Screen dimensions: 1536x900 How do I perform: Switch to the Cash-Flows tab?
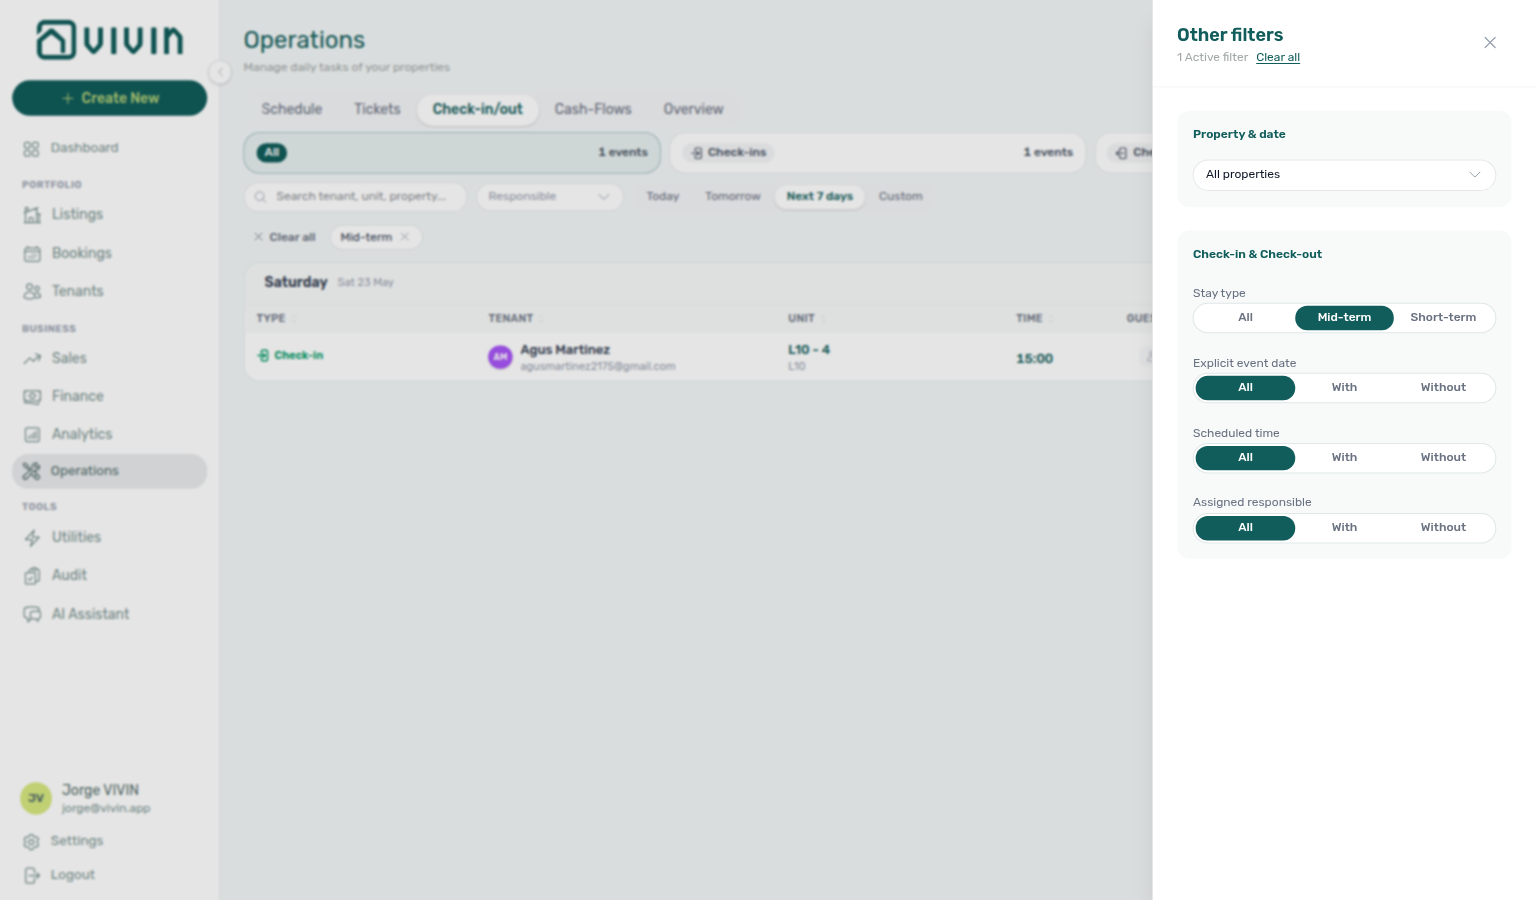(593, 109)
